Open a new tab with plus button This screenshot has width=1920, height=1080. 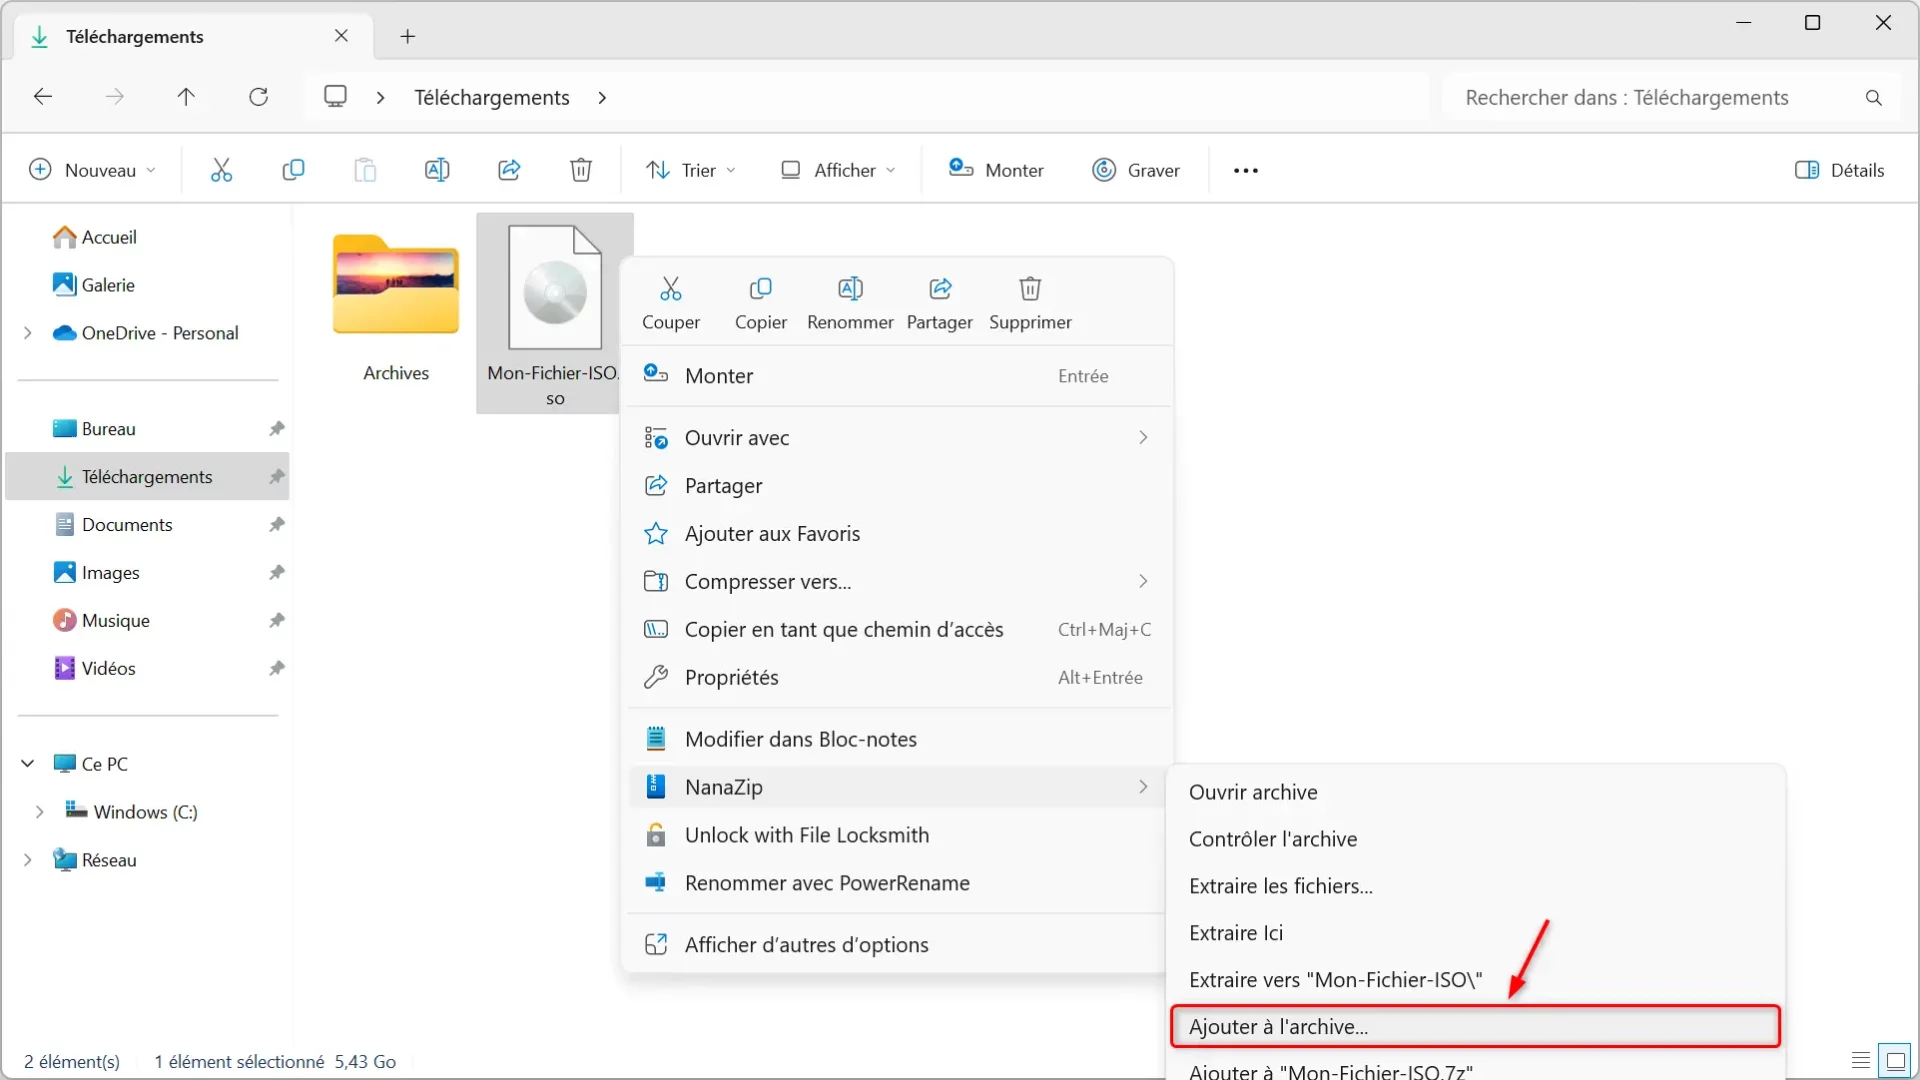coord(407,37)
